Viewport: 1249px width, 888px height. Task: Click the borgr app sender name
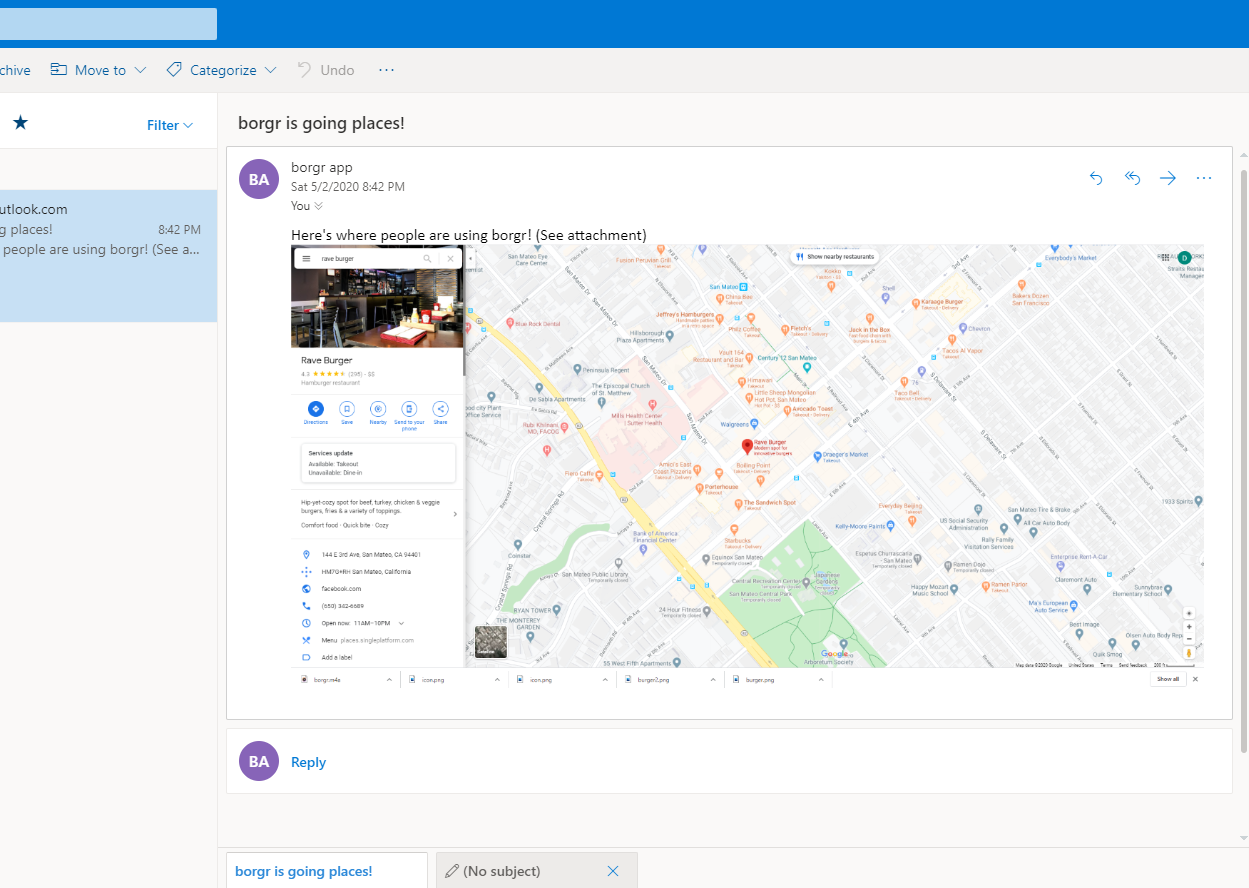pyautogui.click(x=321, y=167)
